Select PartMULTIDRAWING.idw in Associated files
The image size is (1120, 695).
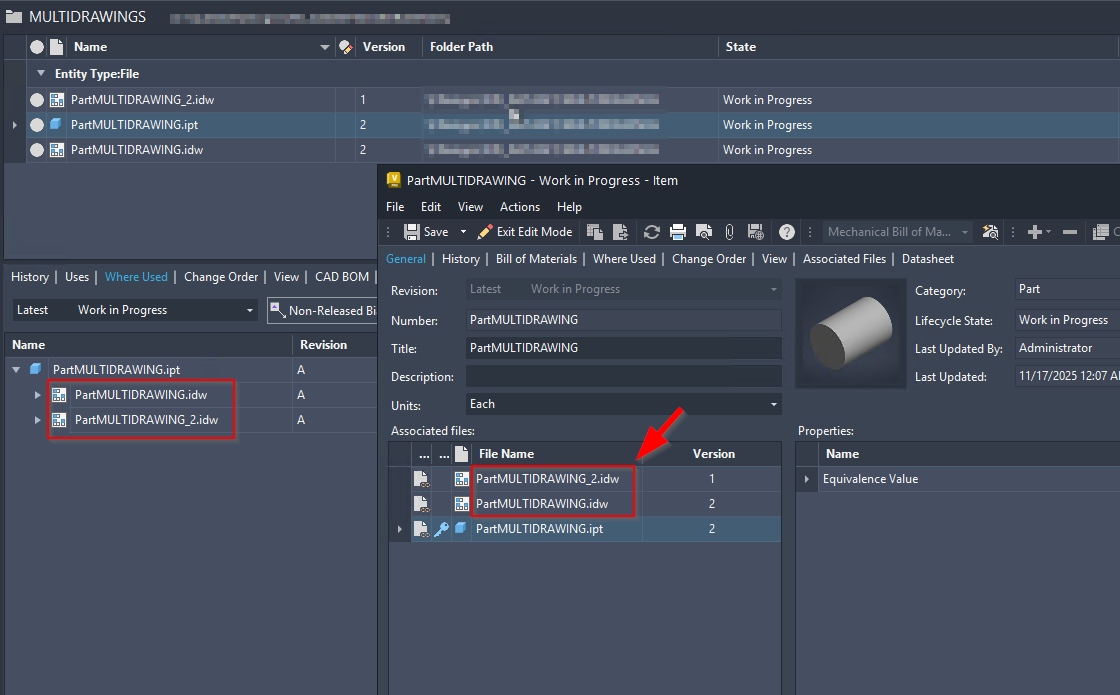[542, 504]
